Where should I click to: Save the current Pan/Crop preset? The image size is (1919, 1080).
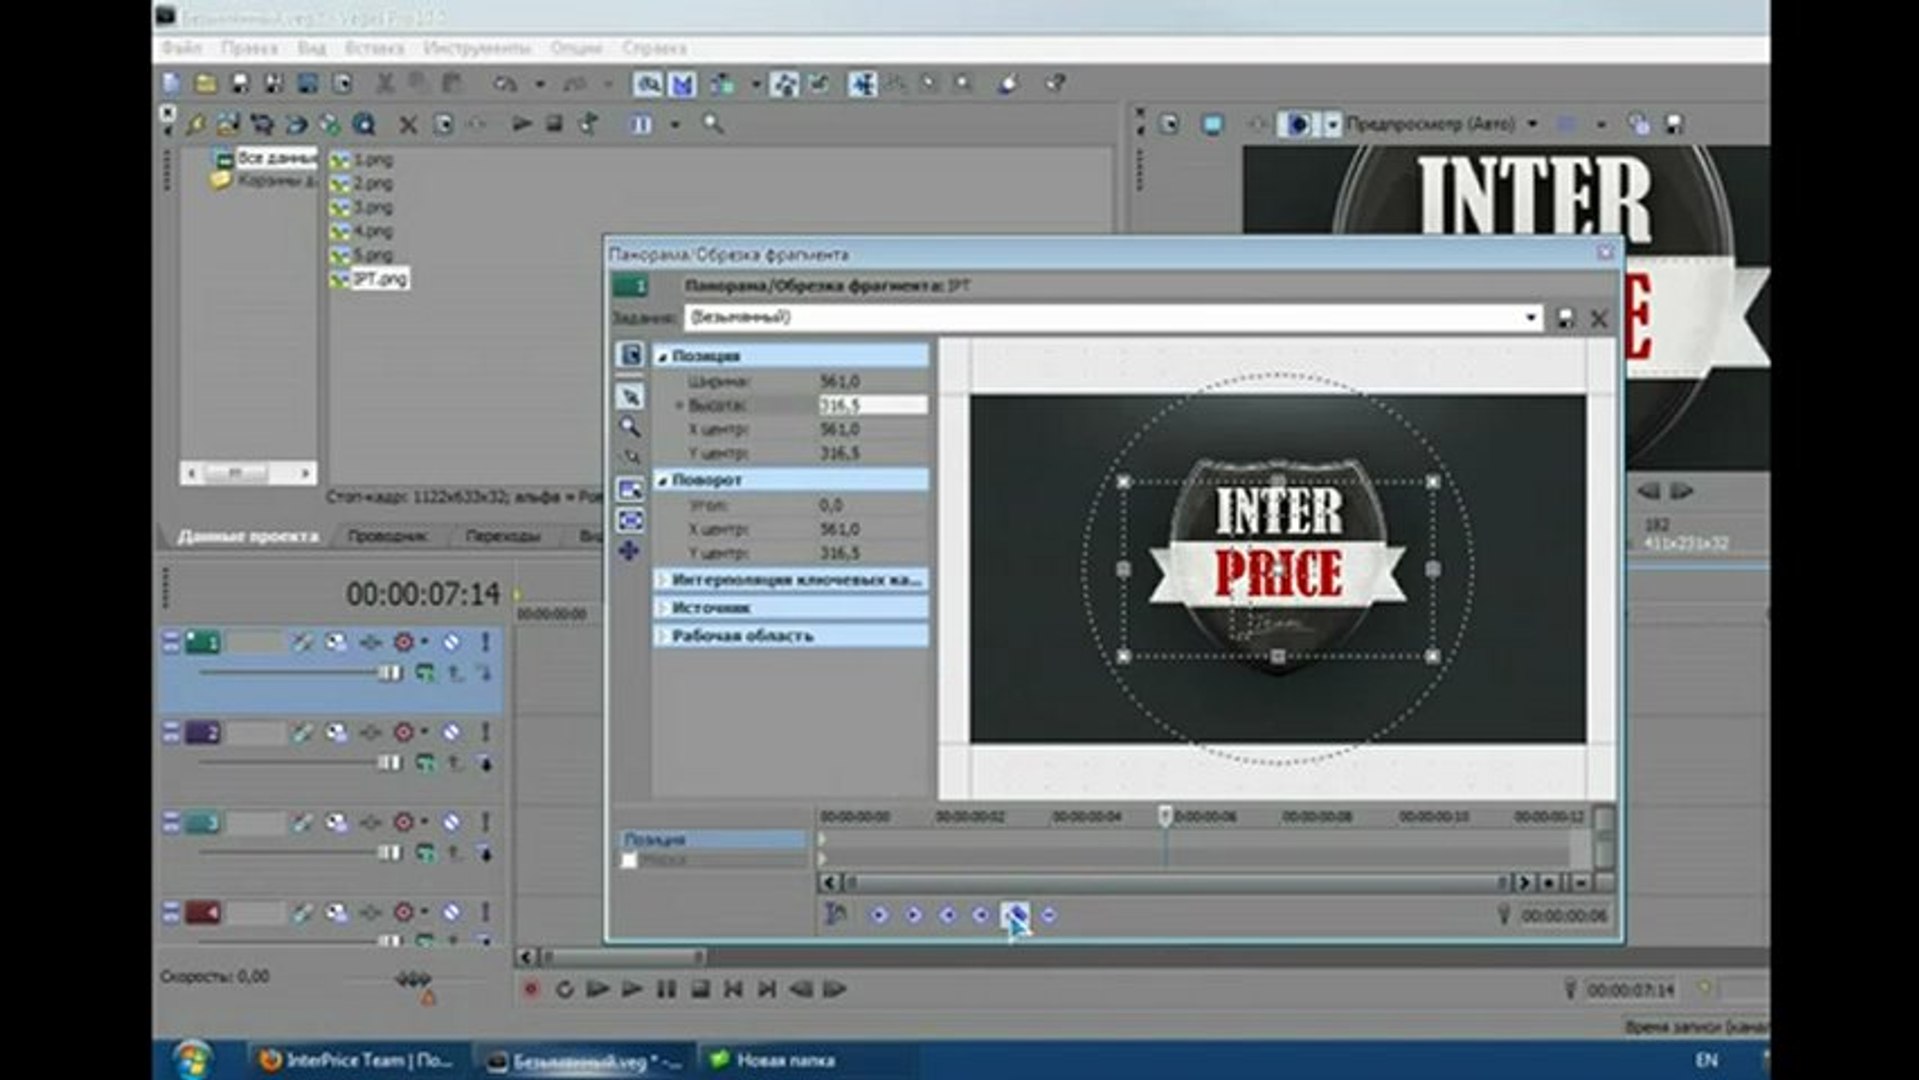point(1566,318)
